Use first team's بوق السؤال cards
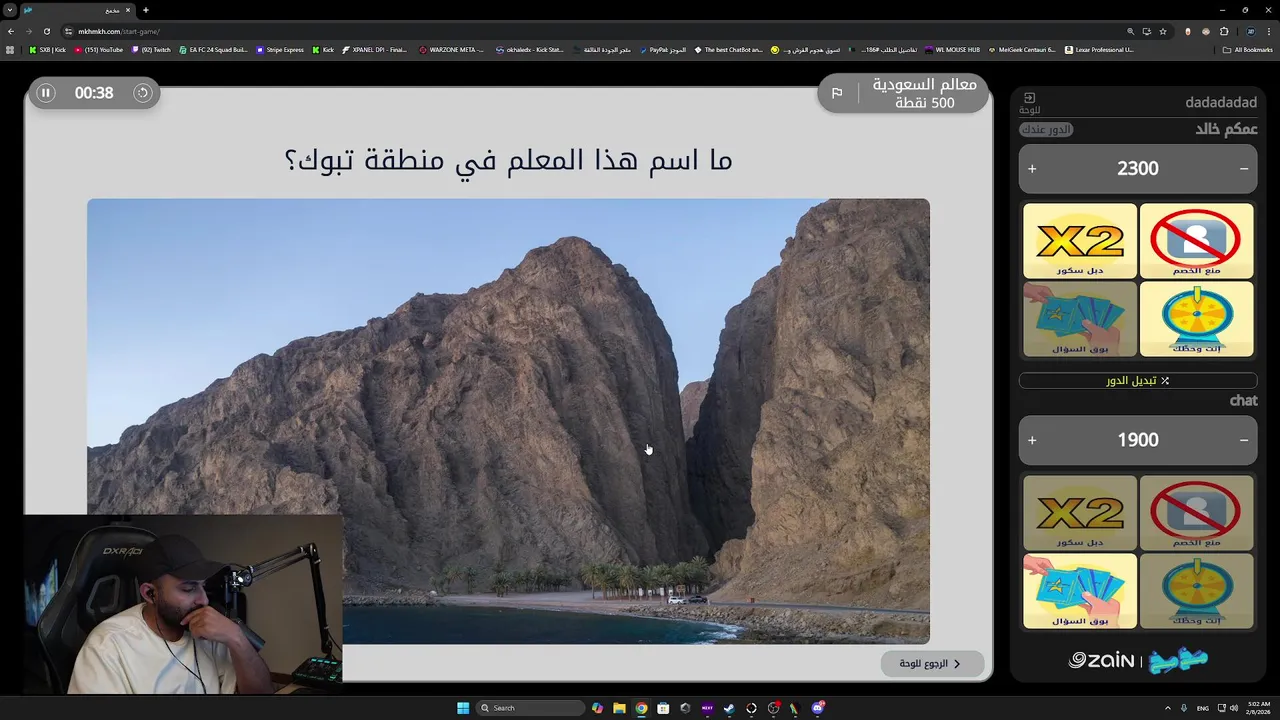This screenshot has width=1280, height=720. point(1080,319)
